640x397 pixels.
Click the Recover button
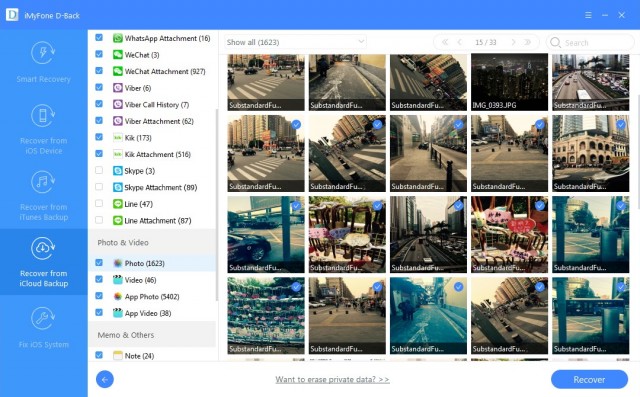coord(589,379)
